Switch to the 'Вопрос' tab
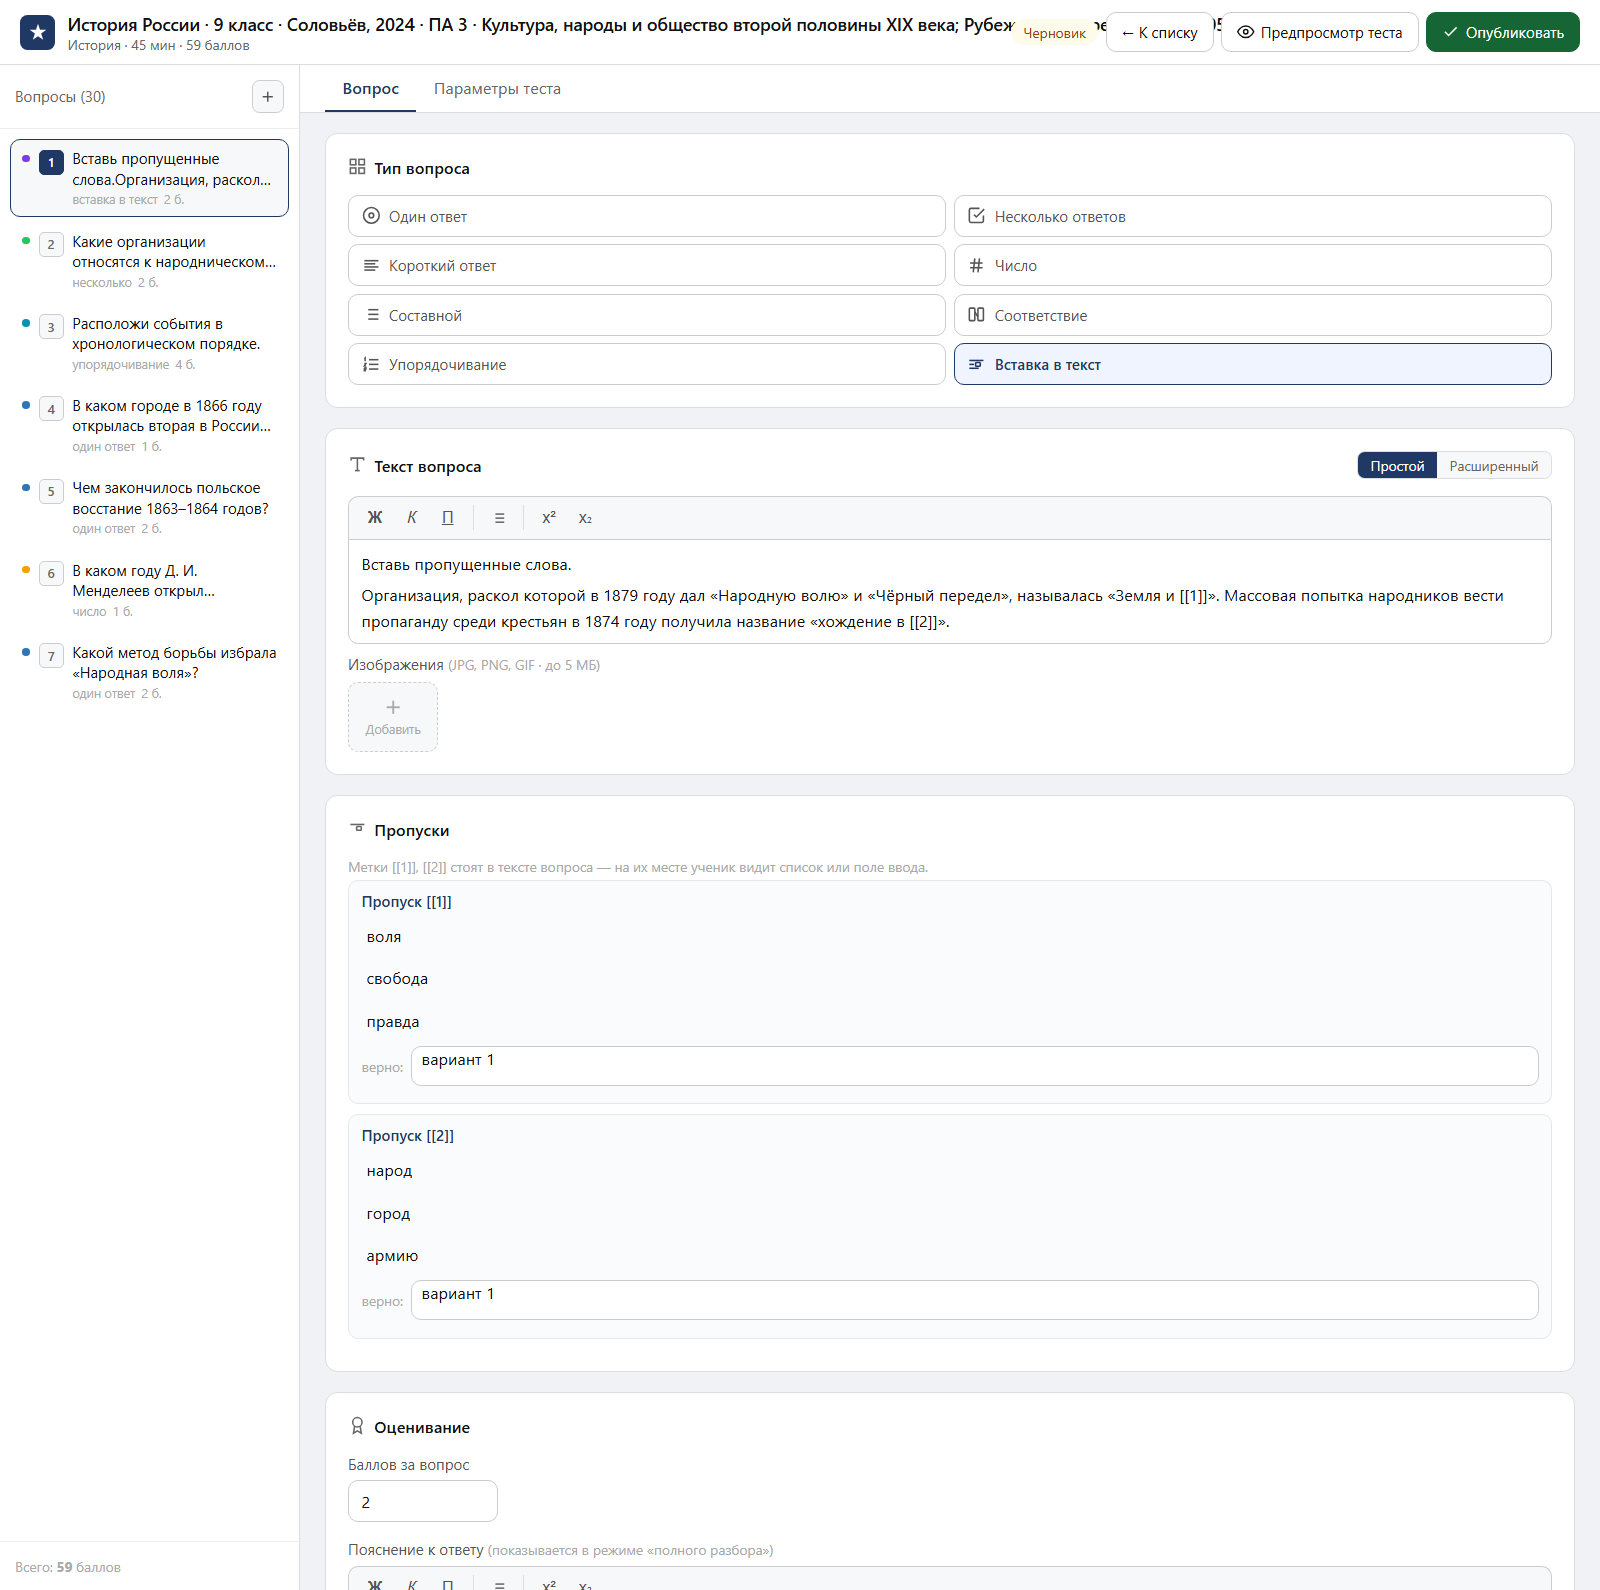This screenshot has width=1600, height=1590. (x=371, y=89)
